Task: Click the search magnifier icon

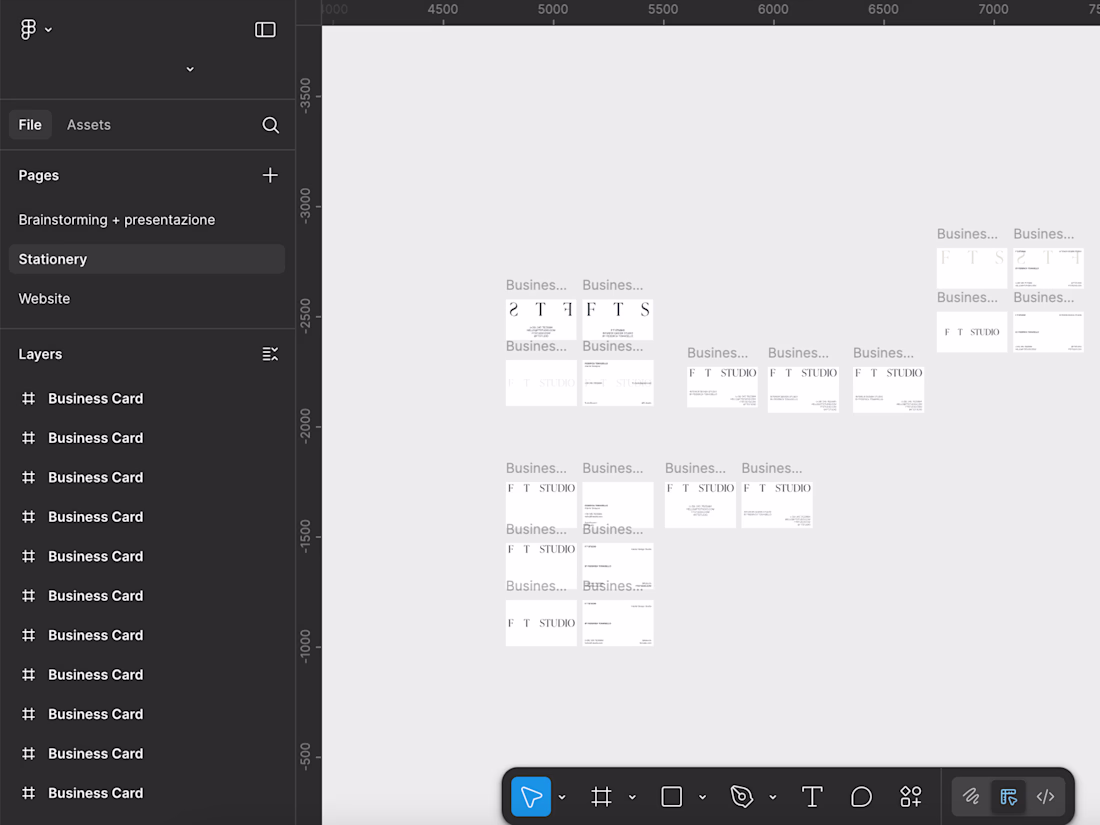Action: point(271,125)
